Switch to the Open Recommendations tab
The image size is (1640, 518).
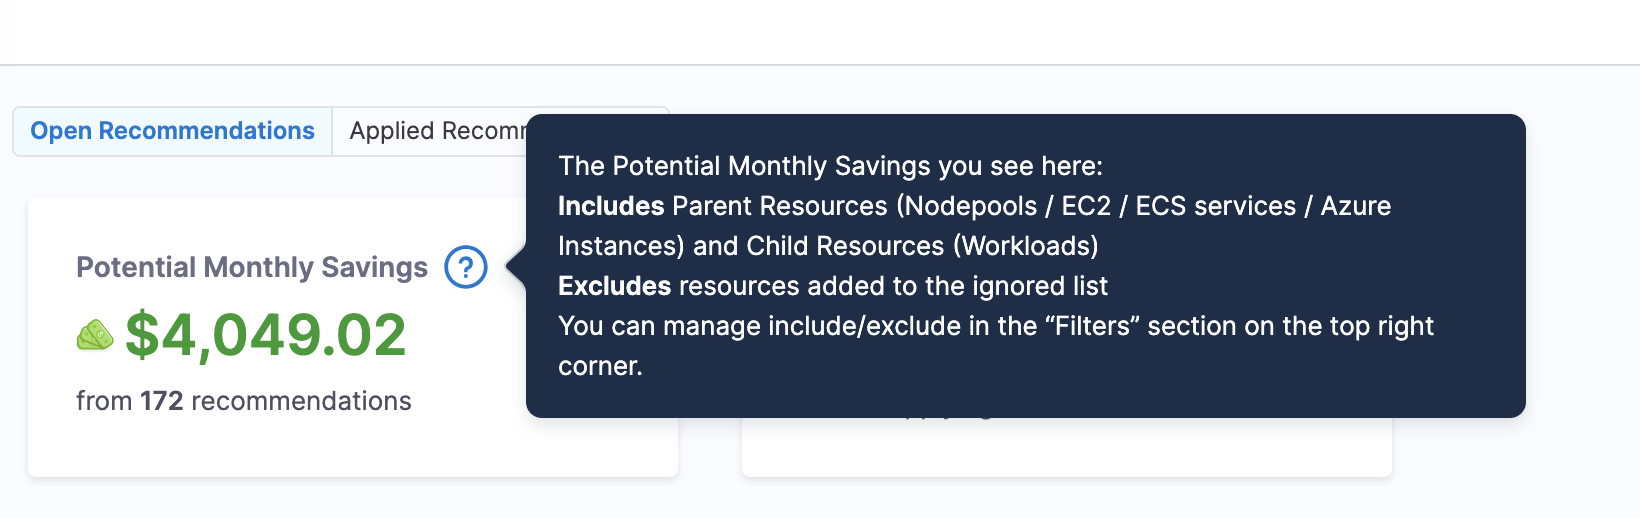point(172,131)
